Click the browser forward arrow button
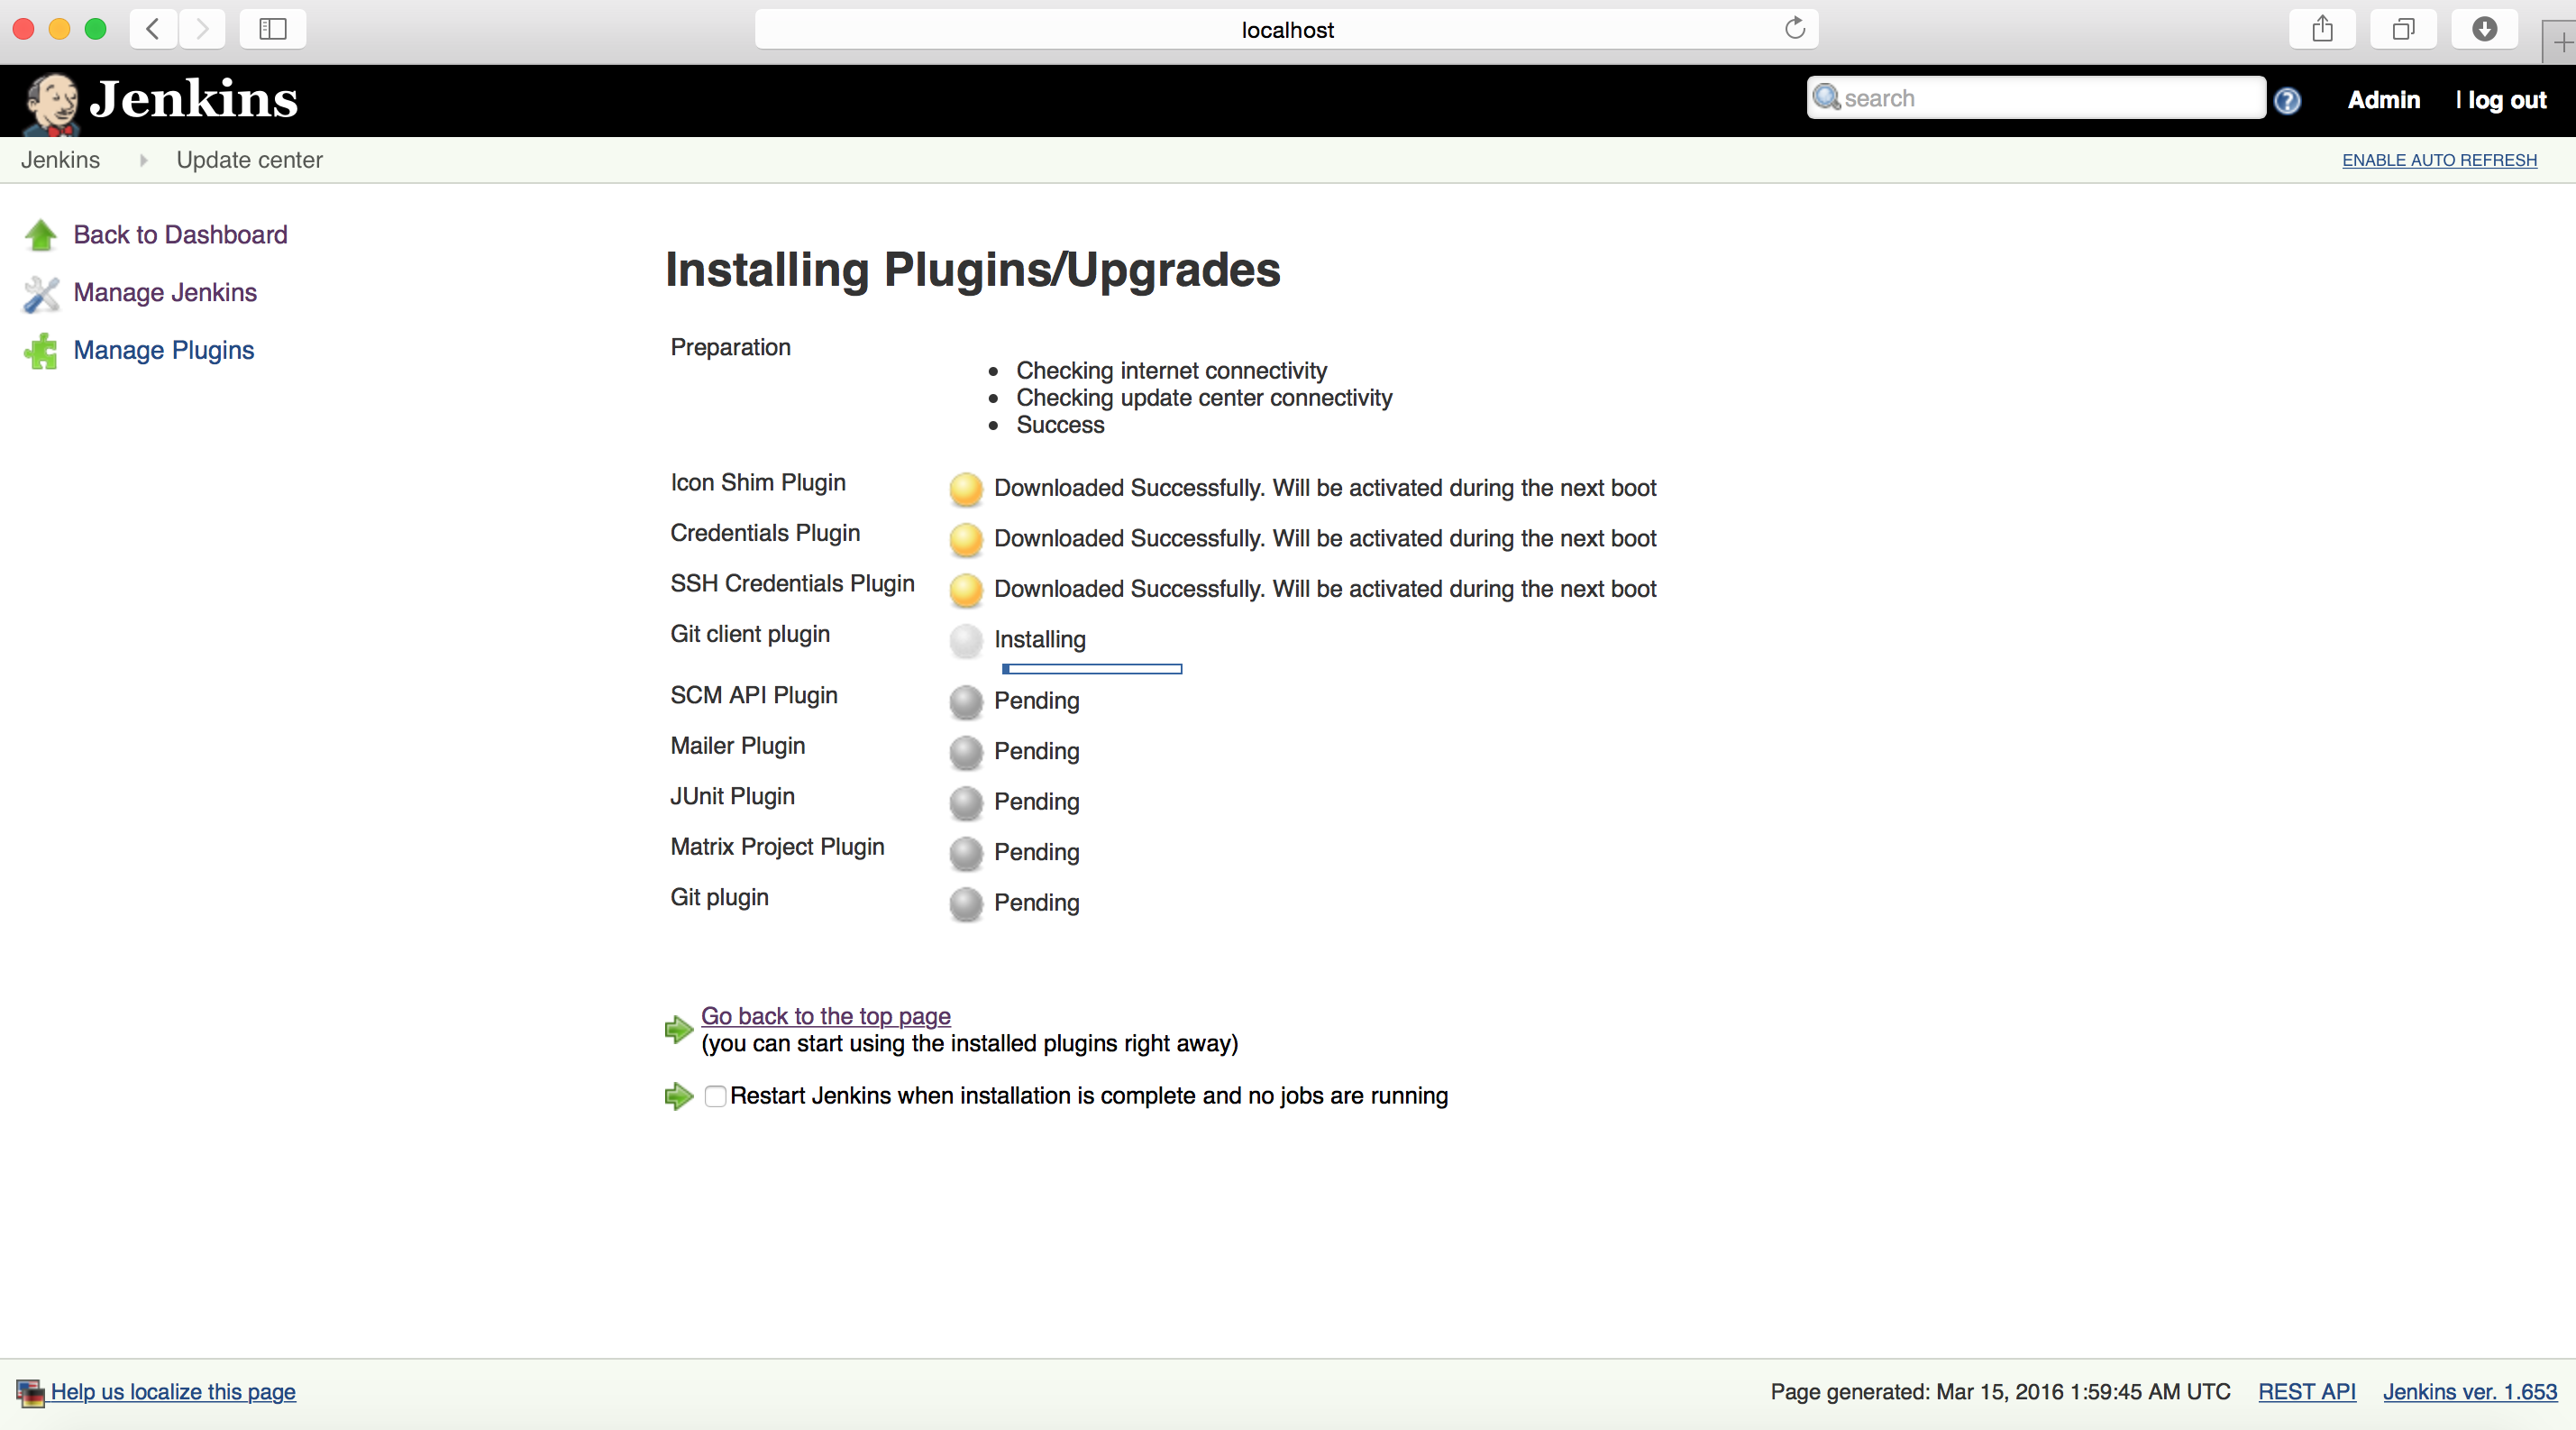 203,29
